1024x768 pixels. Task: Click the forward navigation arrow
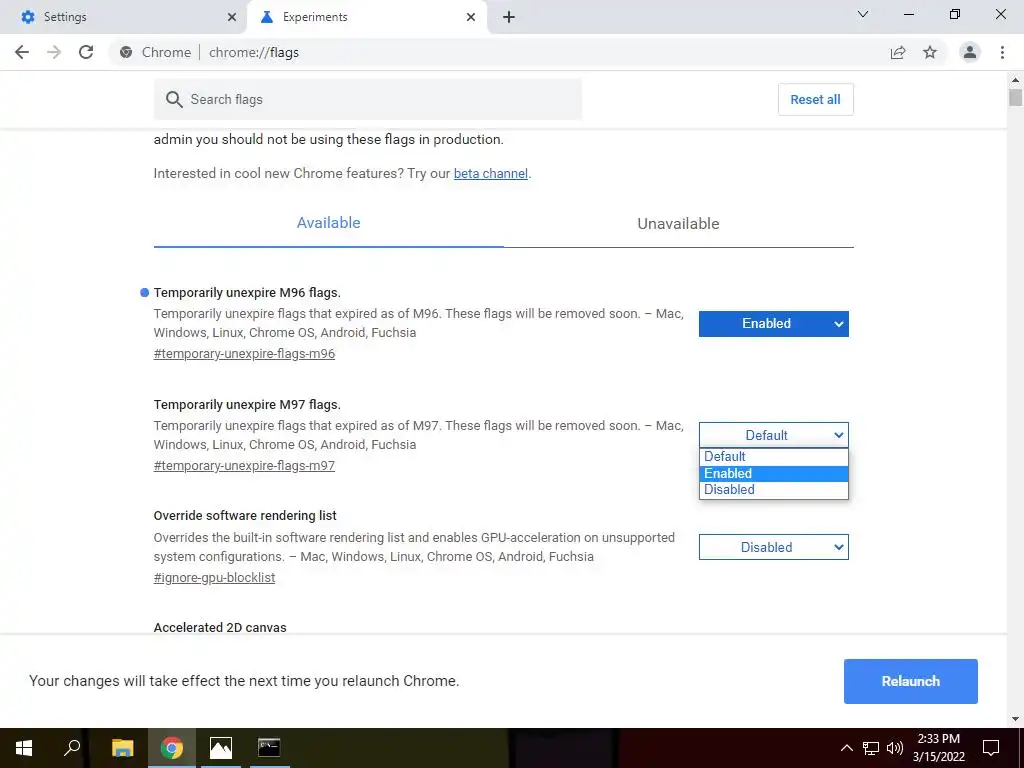pyautogui.click(x=54, y=52)
